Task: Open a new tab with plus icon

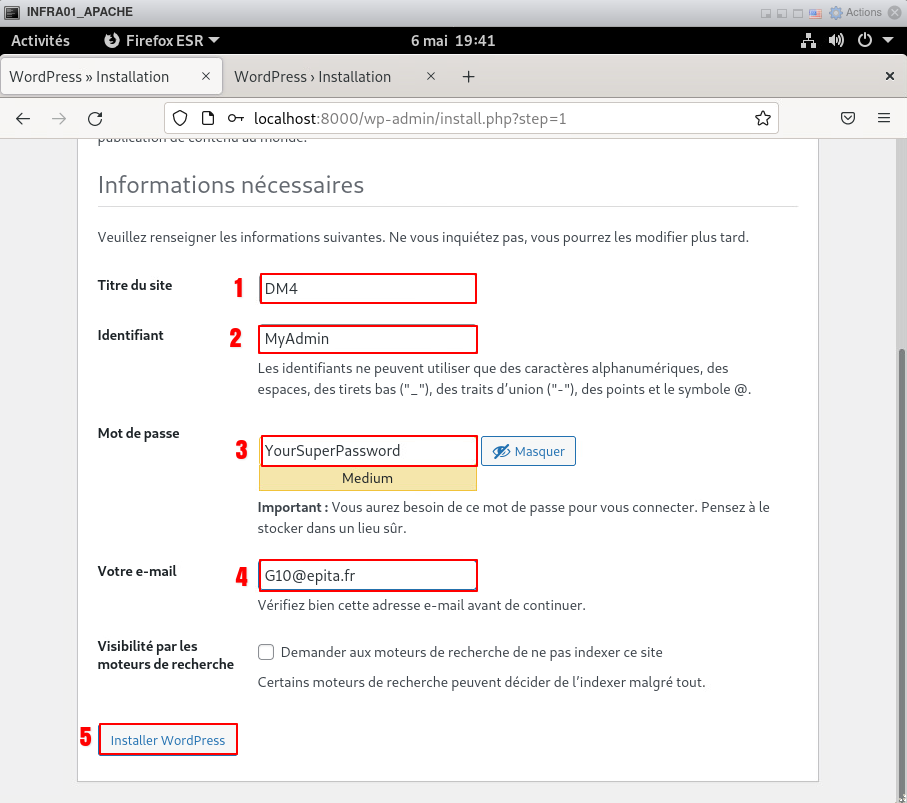Action: pos(468,77)
